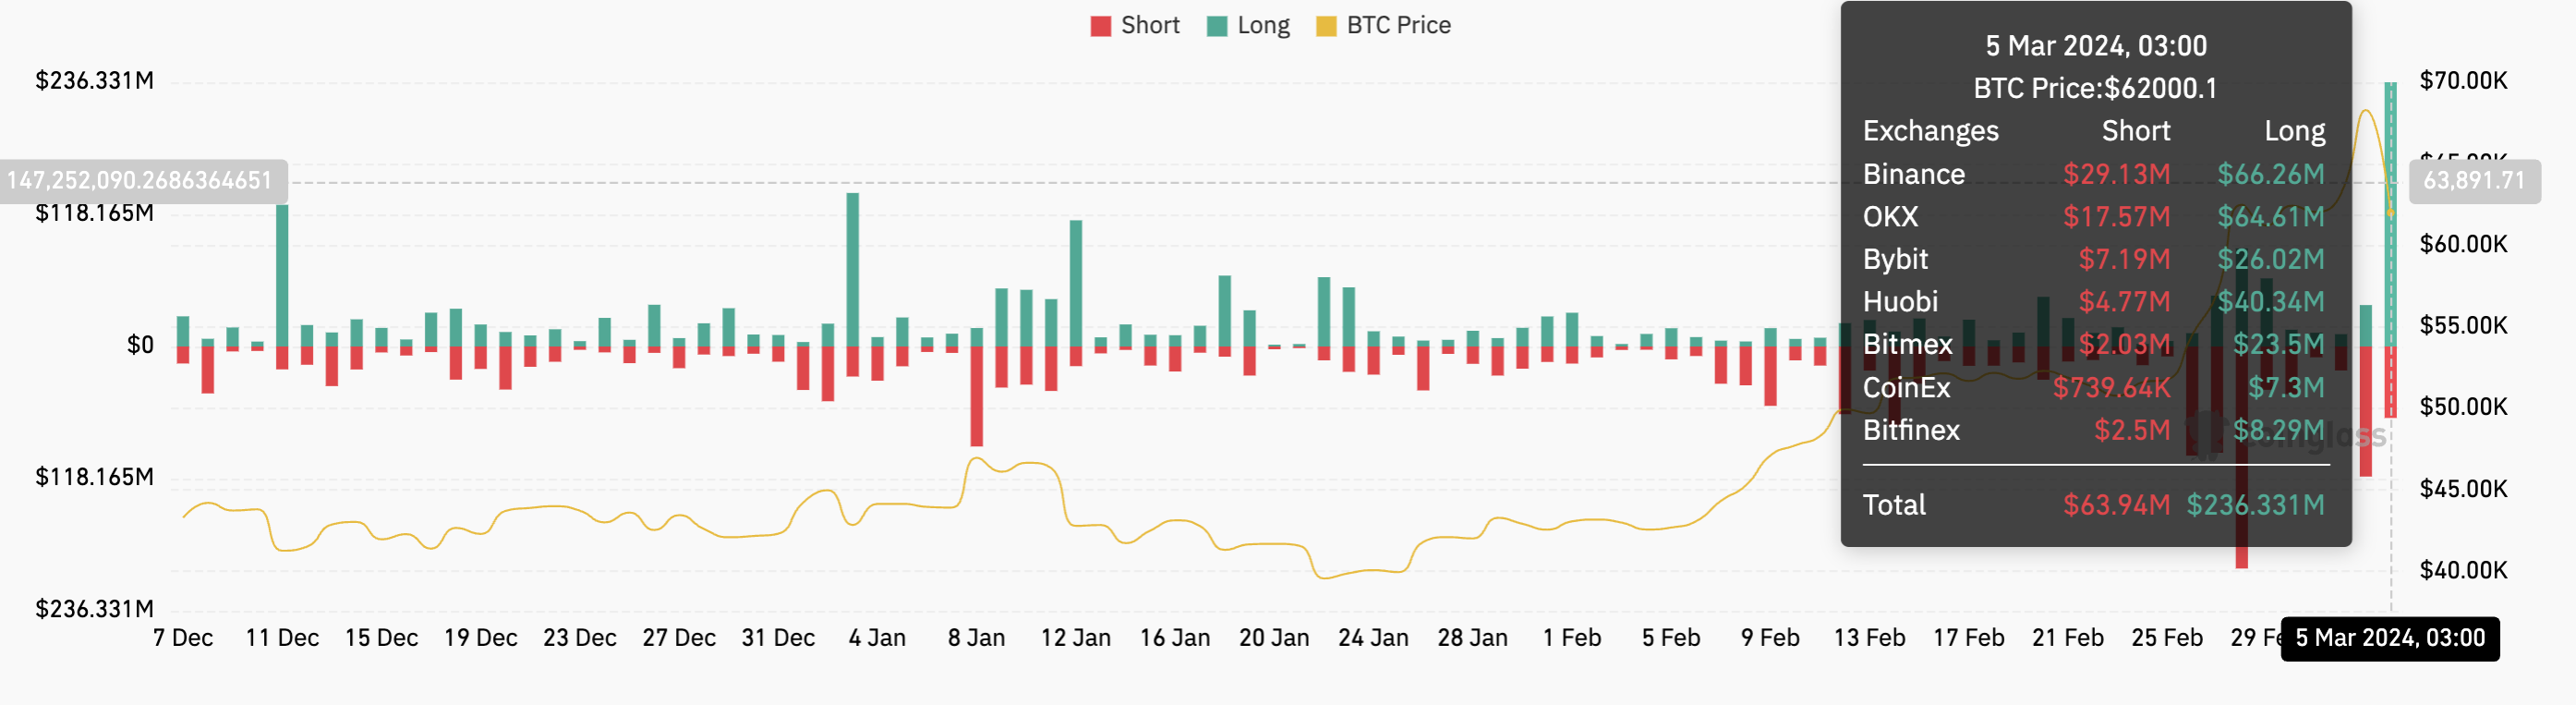Select the tall green bar at 12 Jan
This screenshot has height=705, width=2576.
point(1075,283)
